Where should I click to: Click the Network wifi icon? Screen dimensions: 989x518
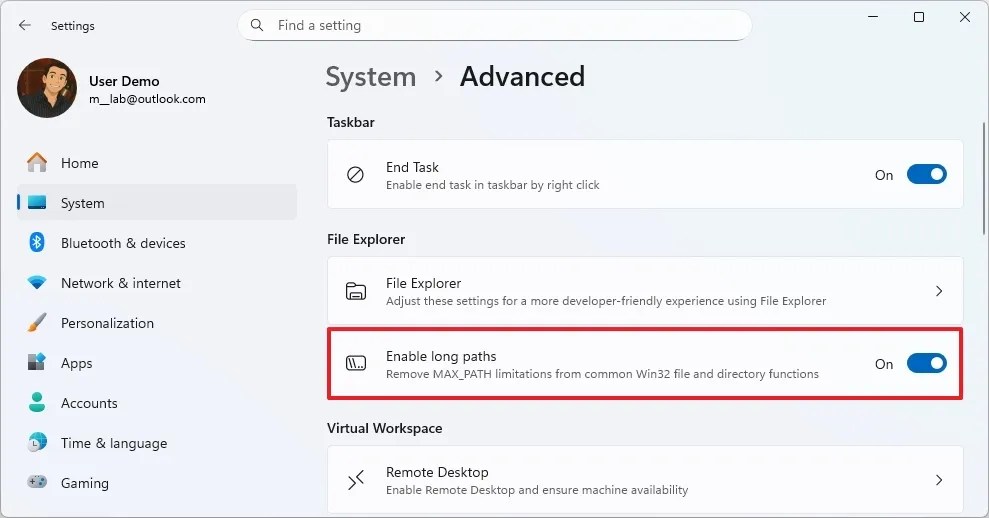37,283
